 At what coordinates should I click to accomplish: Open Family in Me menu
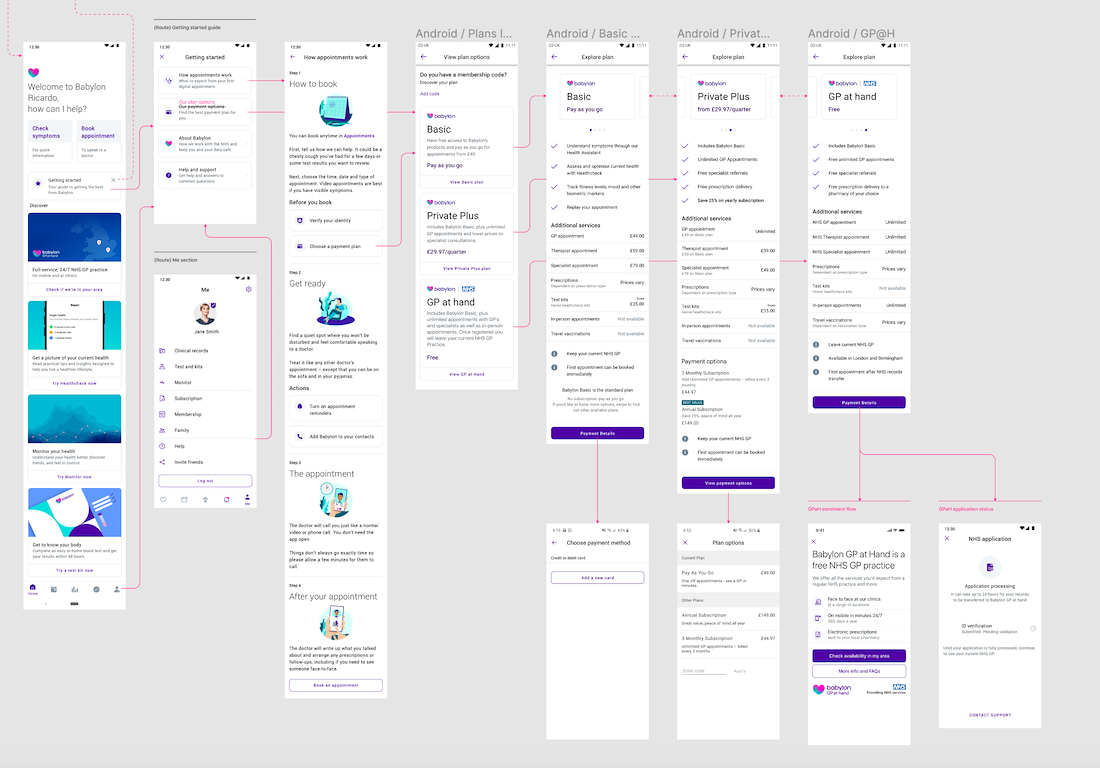point(205,430)
